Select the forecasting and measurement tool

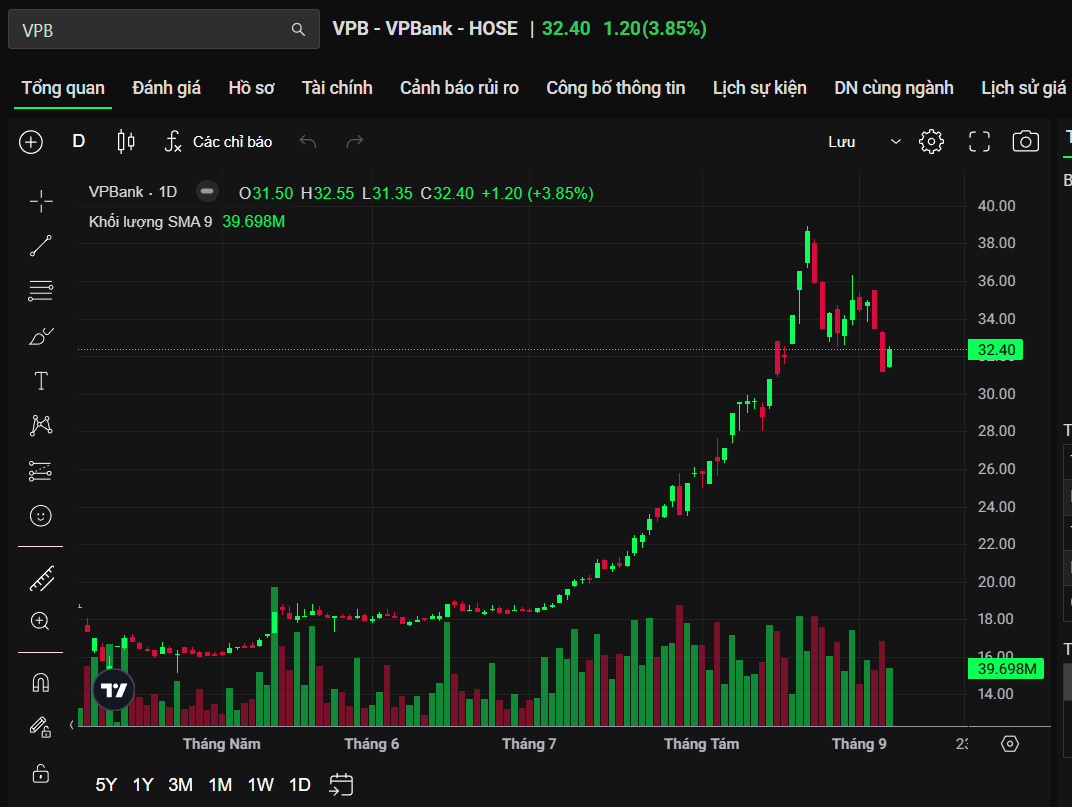41,471
